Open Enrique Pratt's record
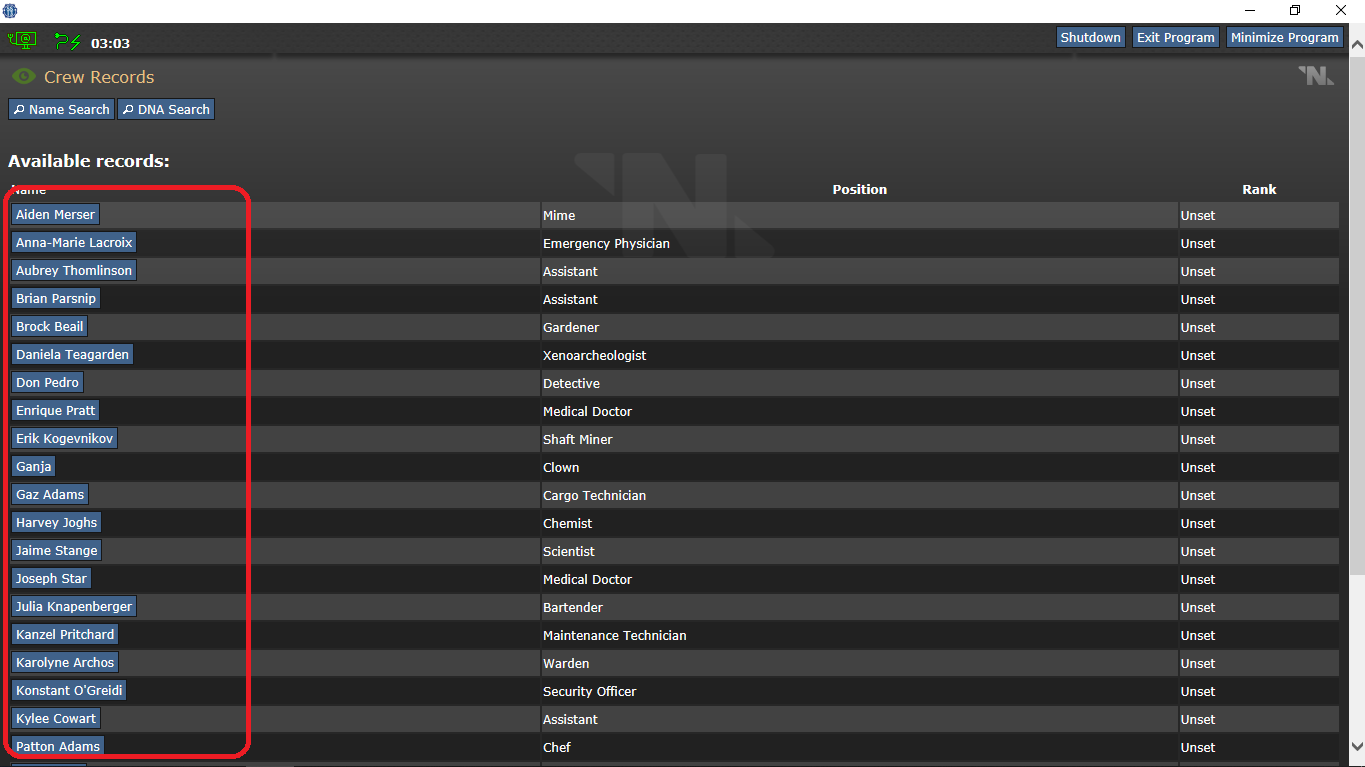The height and width of the screenshot is (767, 1365). [55, 410]
